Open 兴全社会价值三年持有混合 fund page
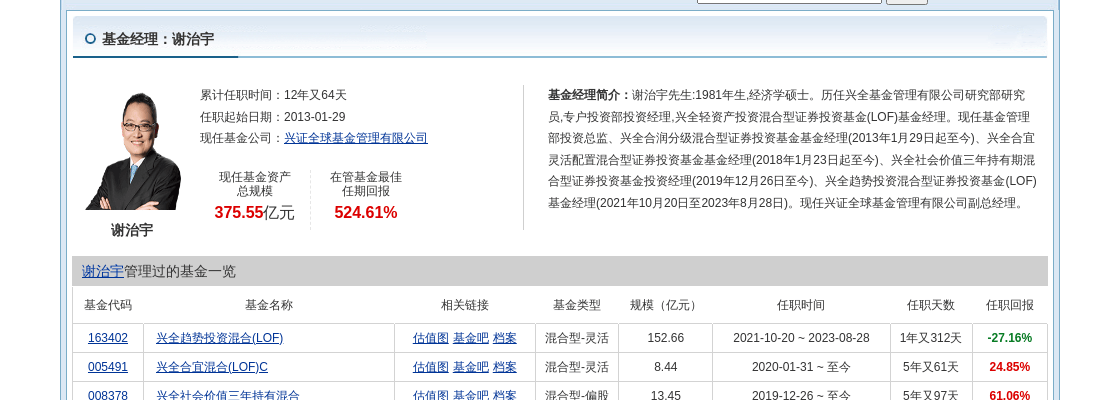 (x=228, y=395)
